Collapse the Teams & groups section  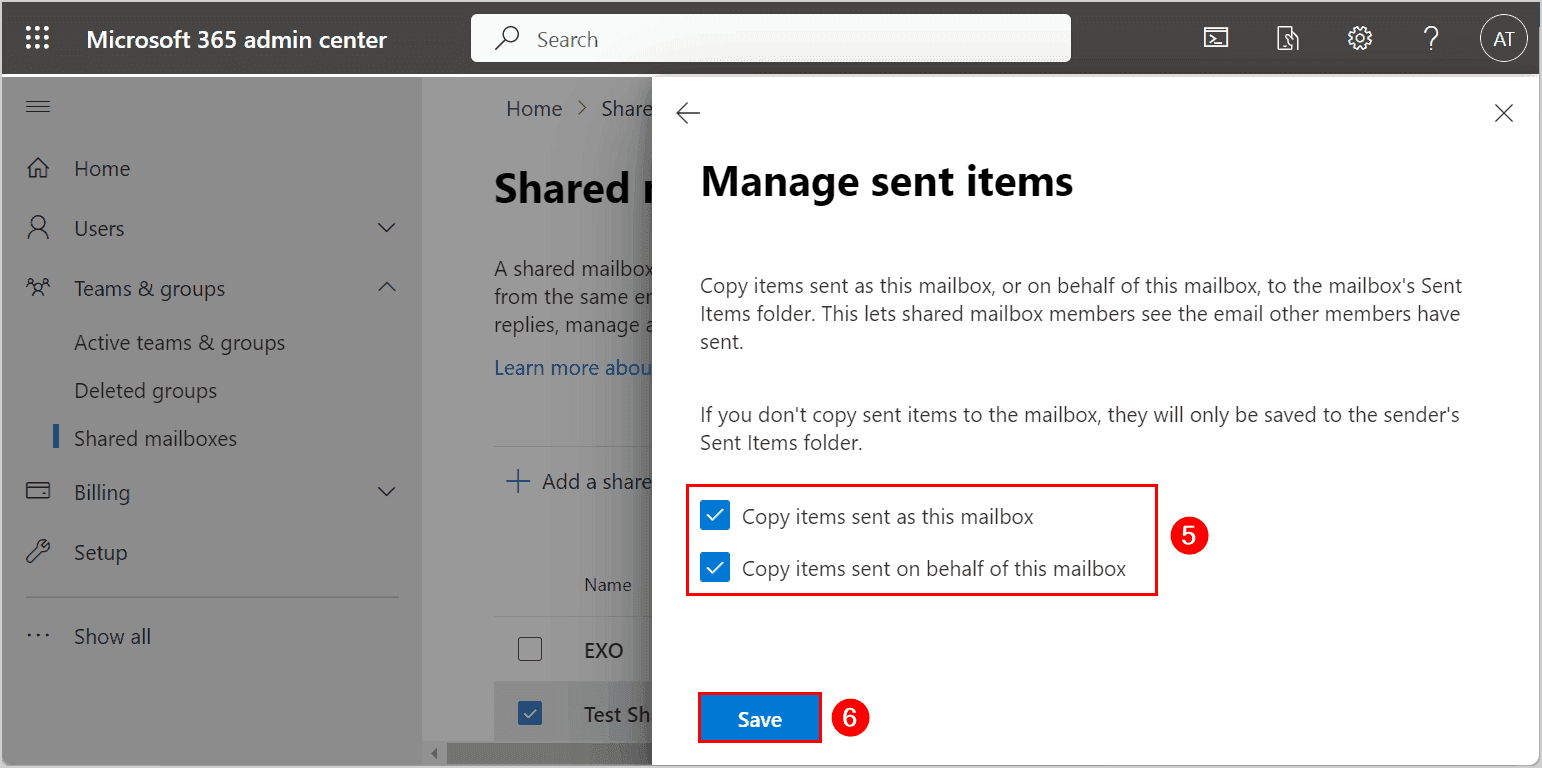(386, 288)
